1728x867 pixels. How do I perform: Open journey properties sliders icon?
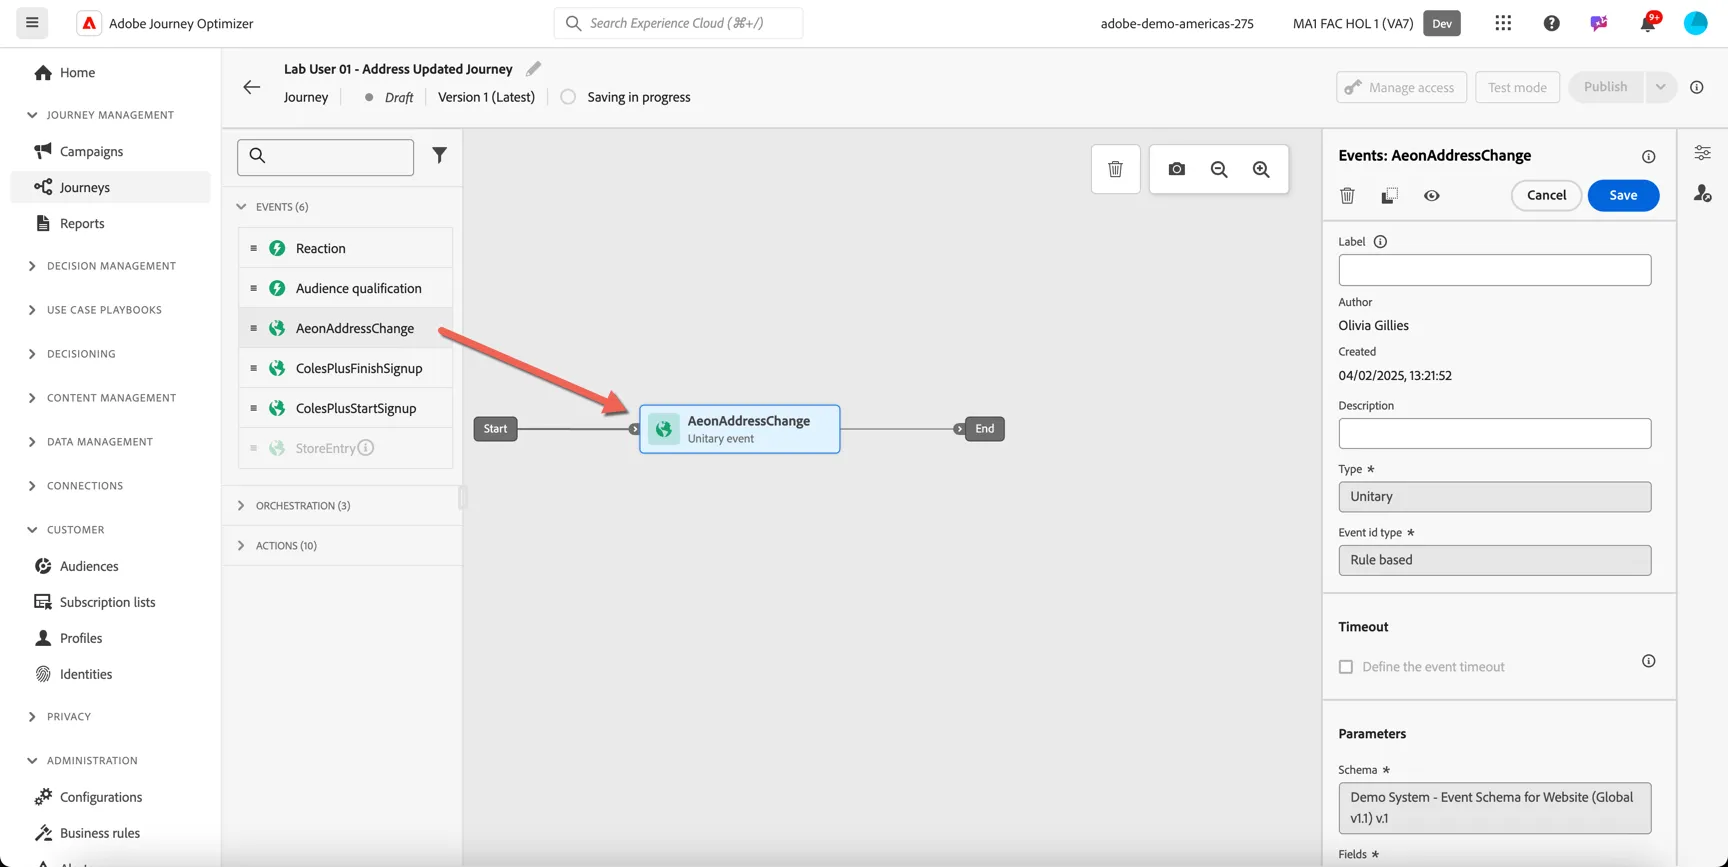(1702, 153)
